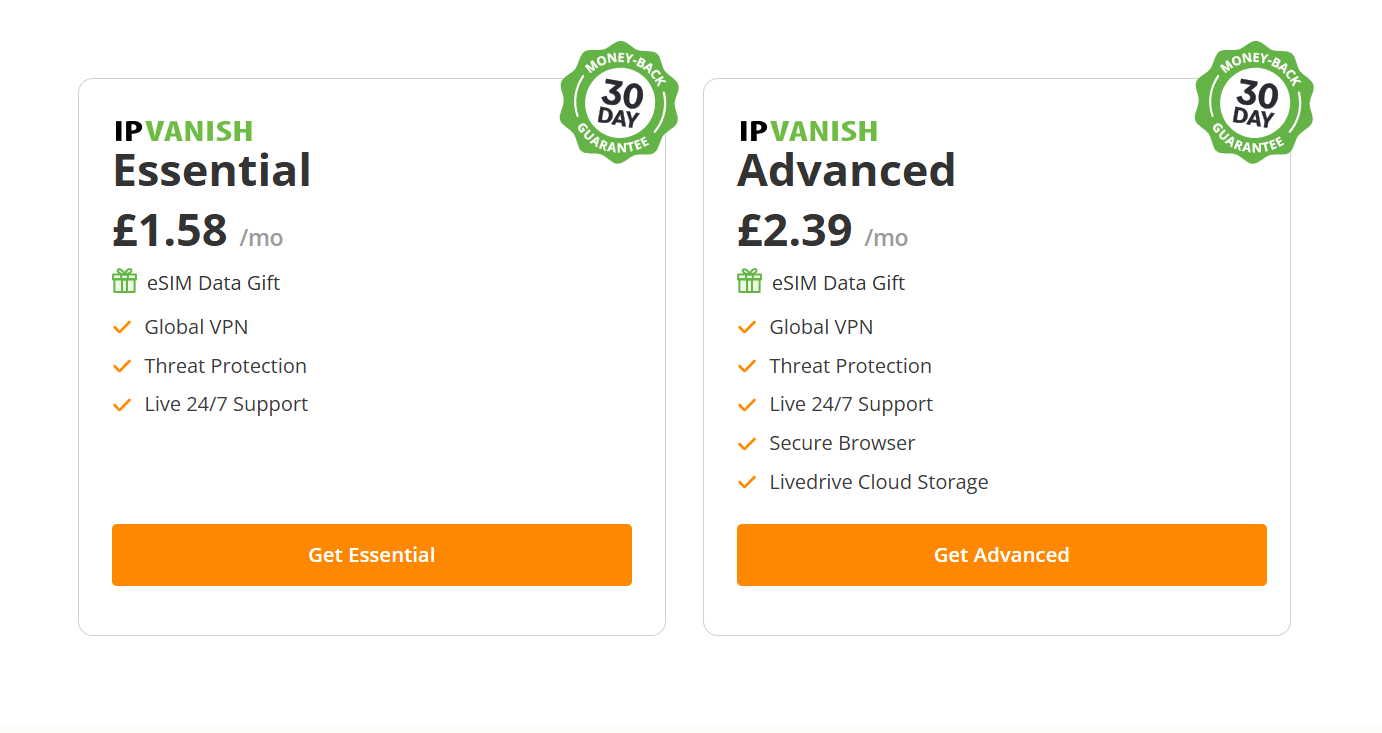1382x733 pixels.
Task: Click Live 24/7 Support in the Essential plan
Action: 226,404
